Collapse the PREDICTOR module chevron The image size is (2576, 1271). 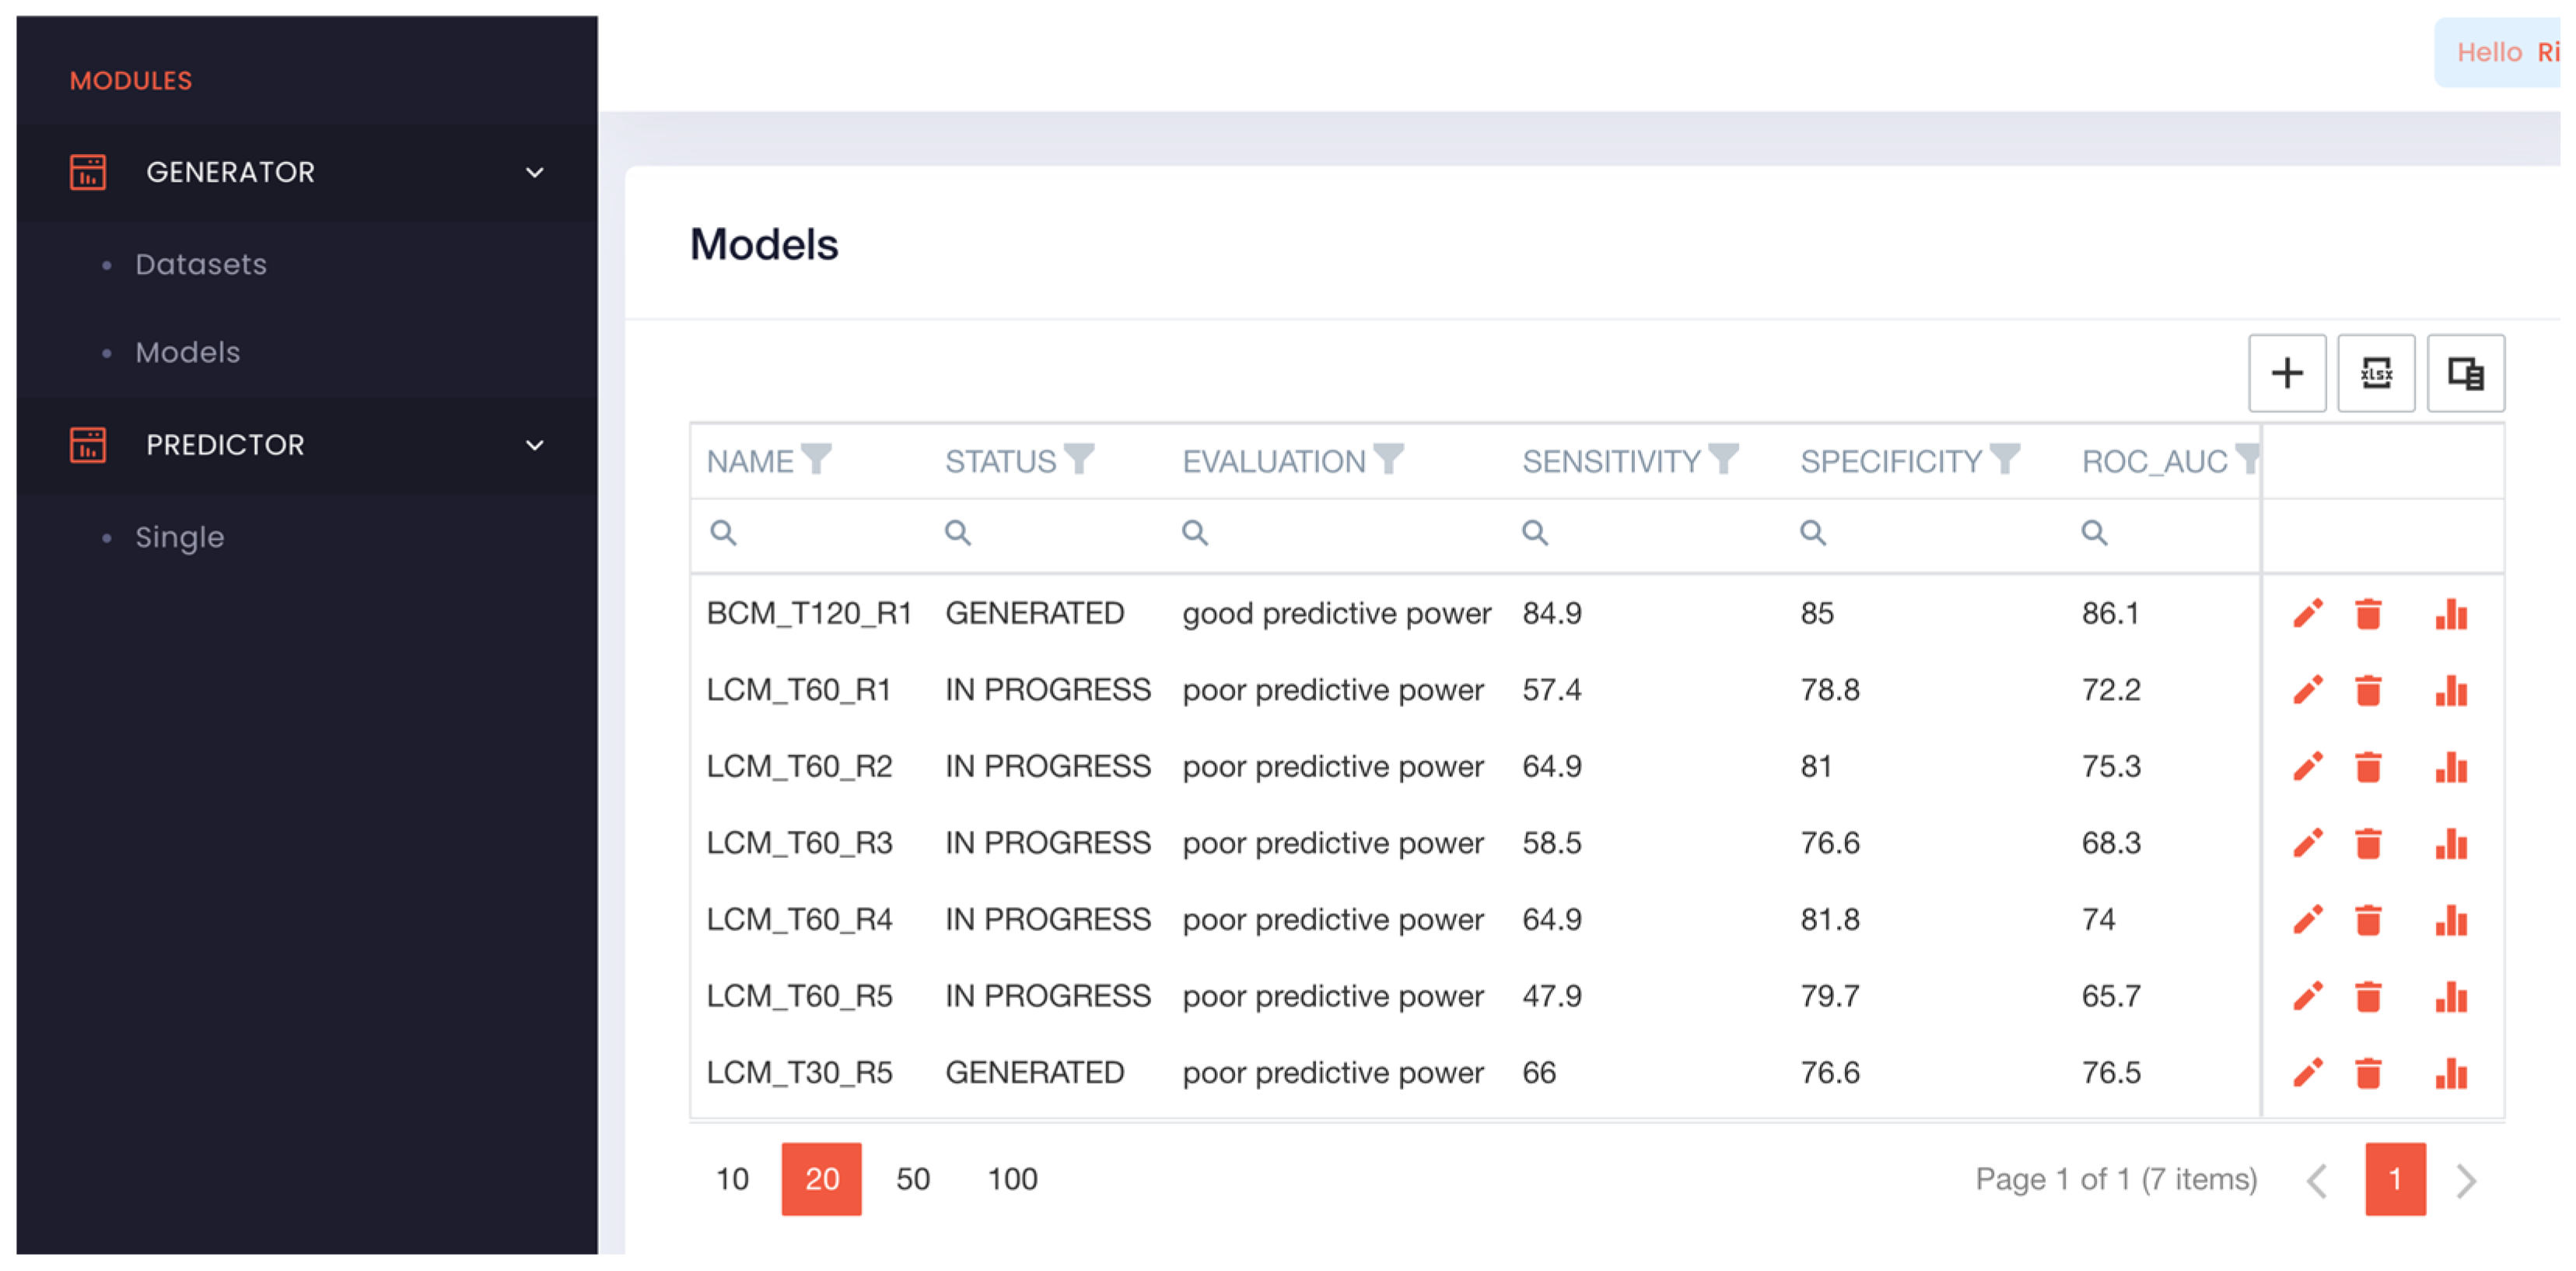[535, 445]
